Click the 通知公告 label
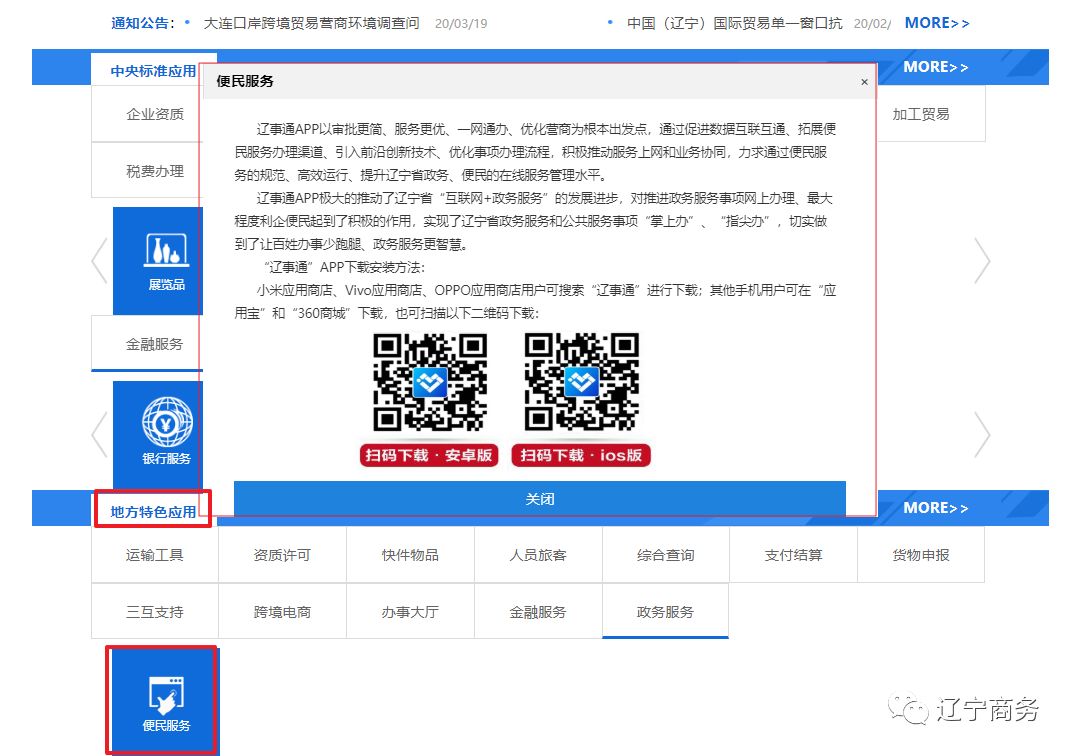This screenshot has width=1074, height=756. (x=142, y=23)
